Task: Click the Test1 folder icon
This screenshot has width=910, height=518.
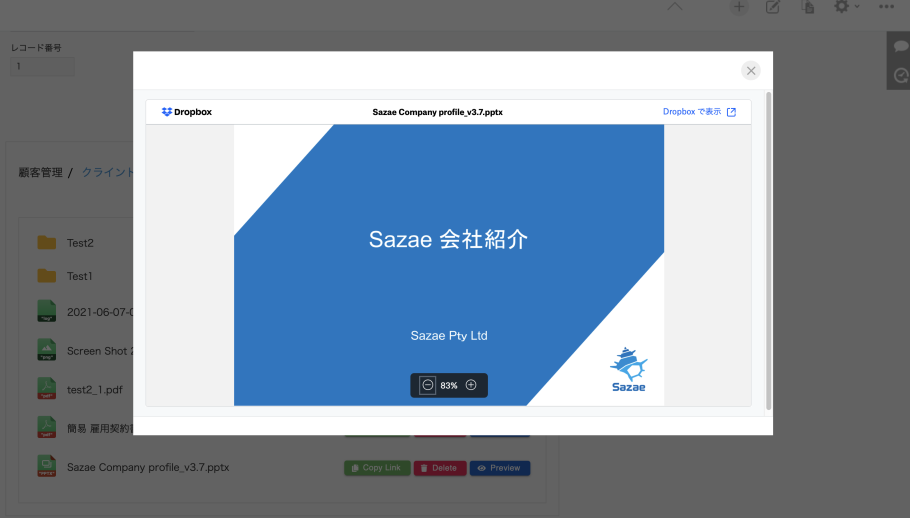Action: 47,276
